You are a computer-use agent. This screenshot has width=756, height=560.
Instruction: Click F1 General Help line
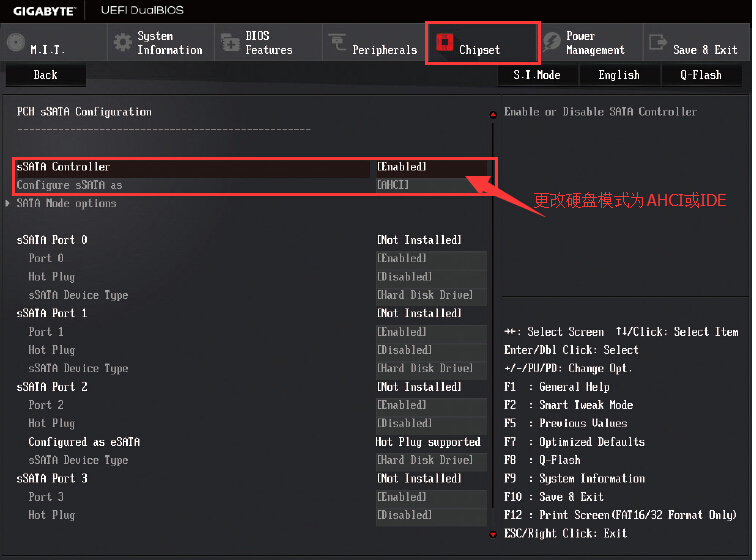pyautogui.click(x=557, y=387)
